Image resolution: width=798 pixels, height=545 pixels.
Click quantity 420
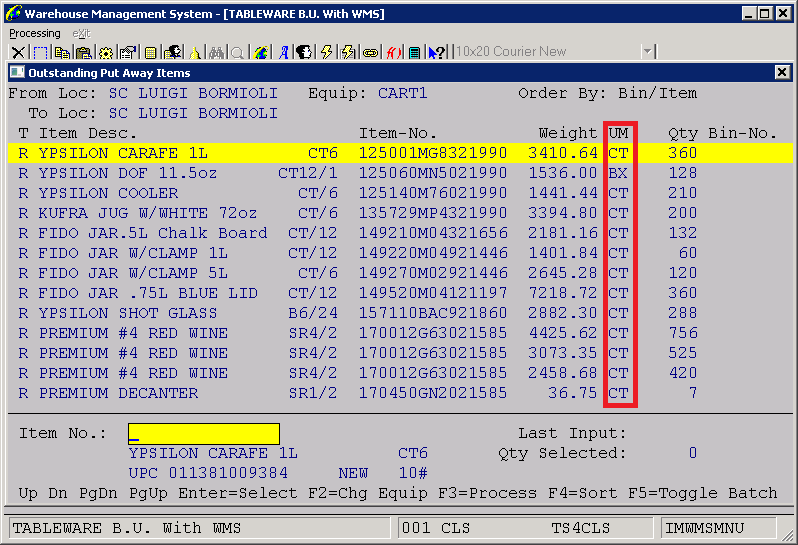683,373
